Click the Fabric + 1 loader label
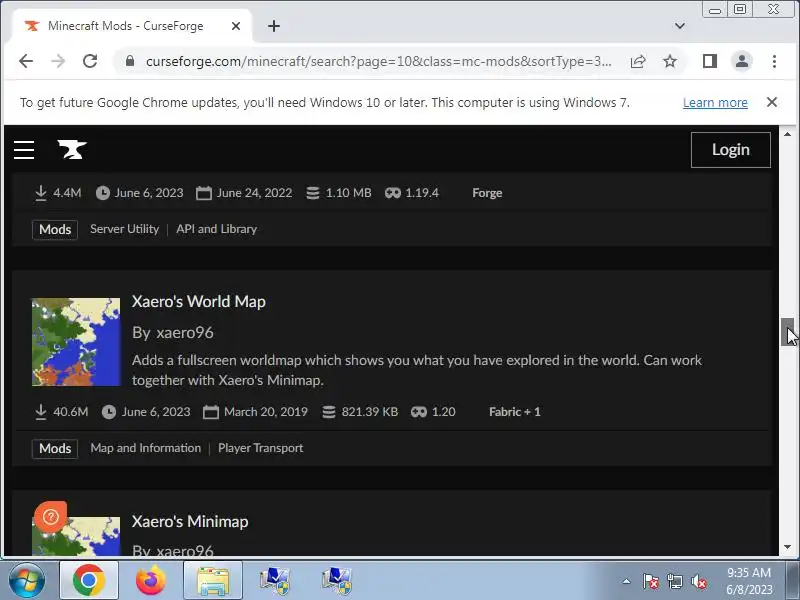 pos(515,412)
